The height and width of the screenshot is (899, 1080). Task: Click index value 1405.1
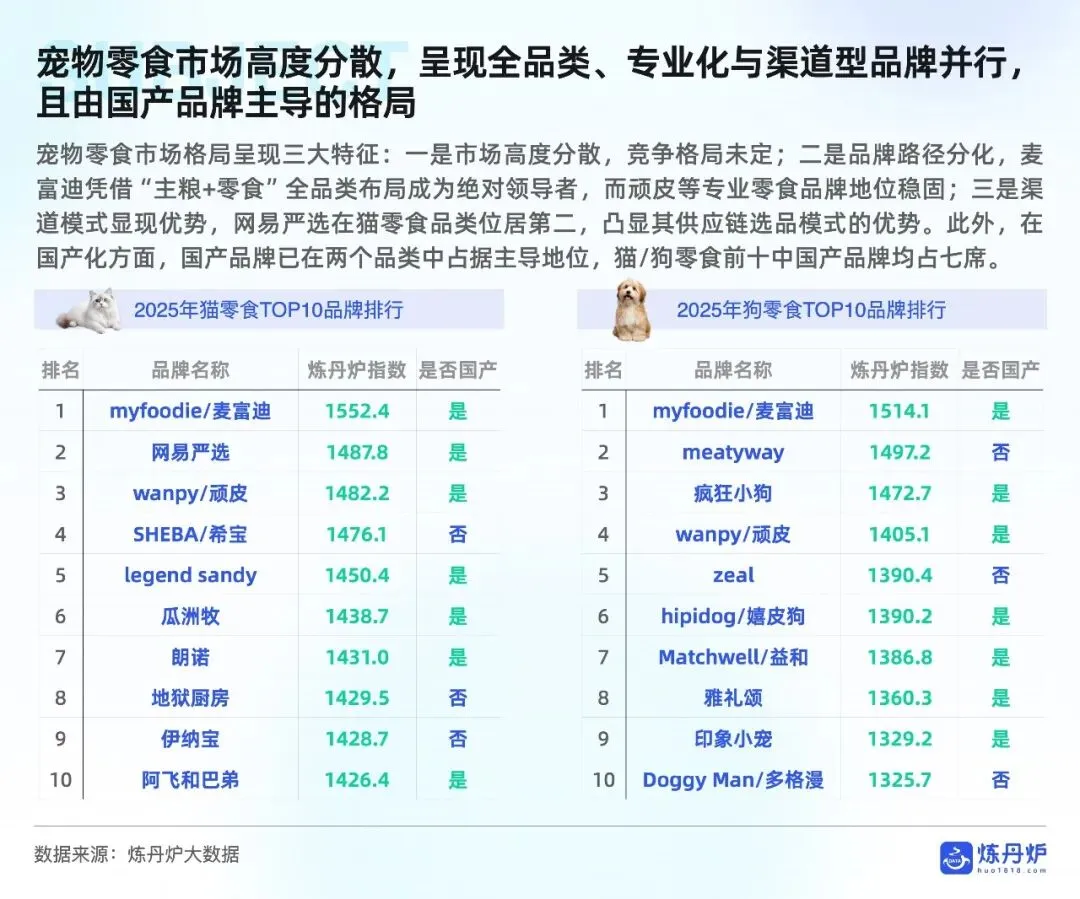click(899, 535)
